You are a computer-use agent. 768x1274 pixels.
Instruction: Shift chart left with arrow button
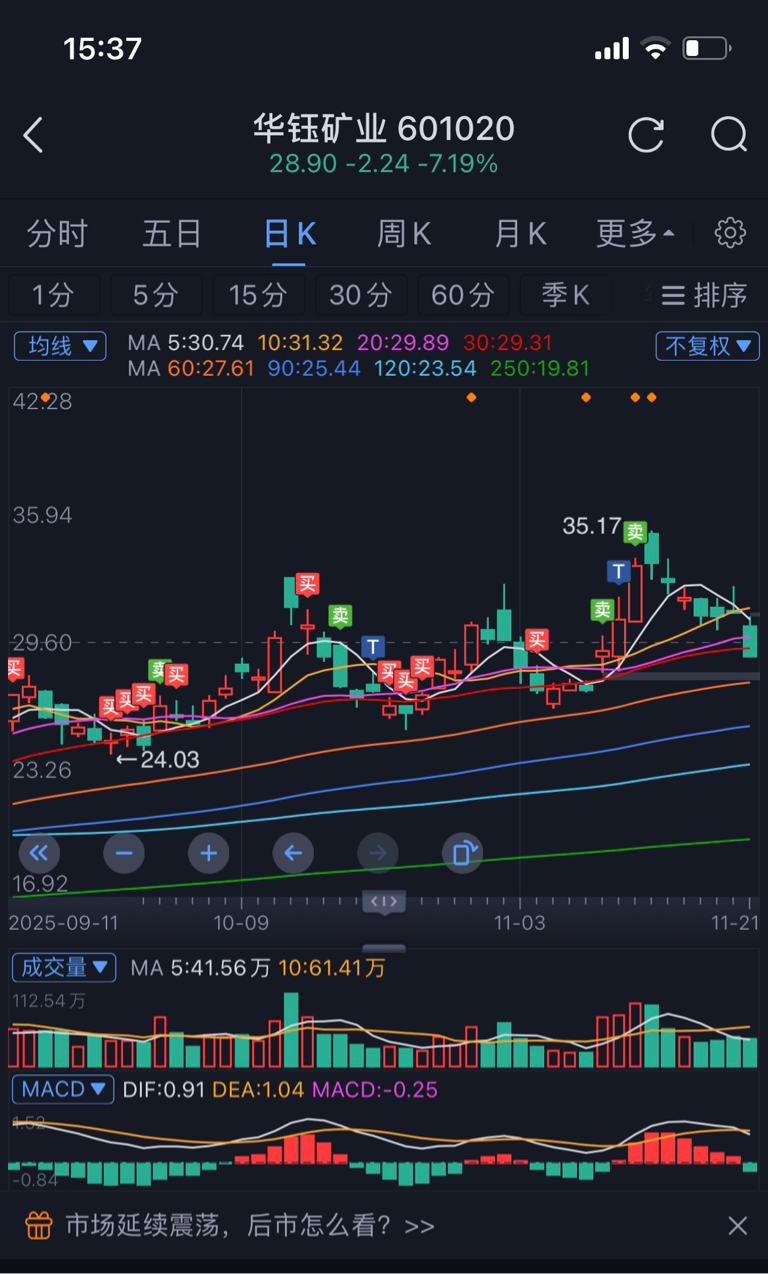(293, 853)
